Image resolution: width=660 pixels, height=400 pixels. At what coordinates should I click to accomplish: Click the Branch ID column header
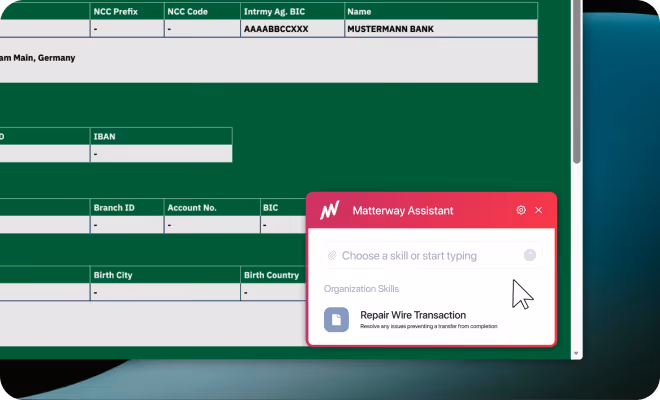(x=127, y=208)
